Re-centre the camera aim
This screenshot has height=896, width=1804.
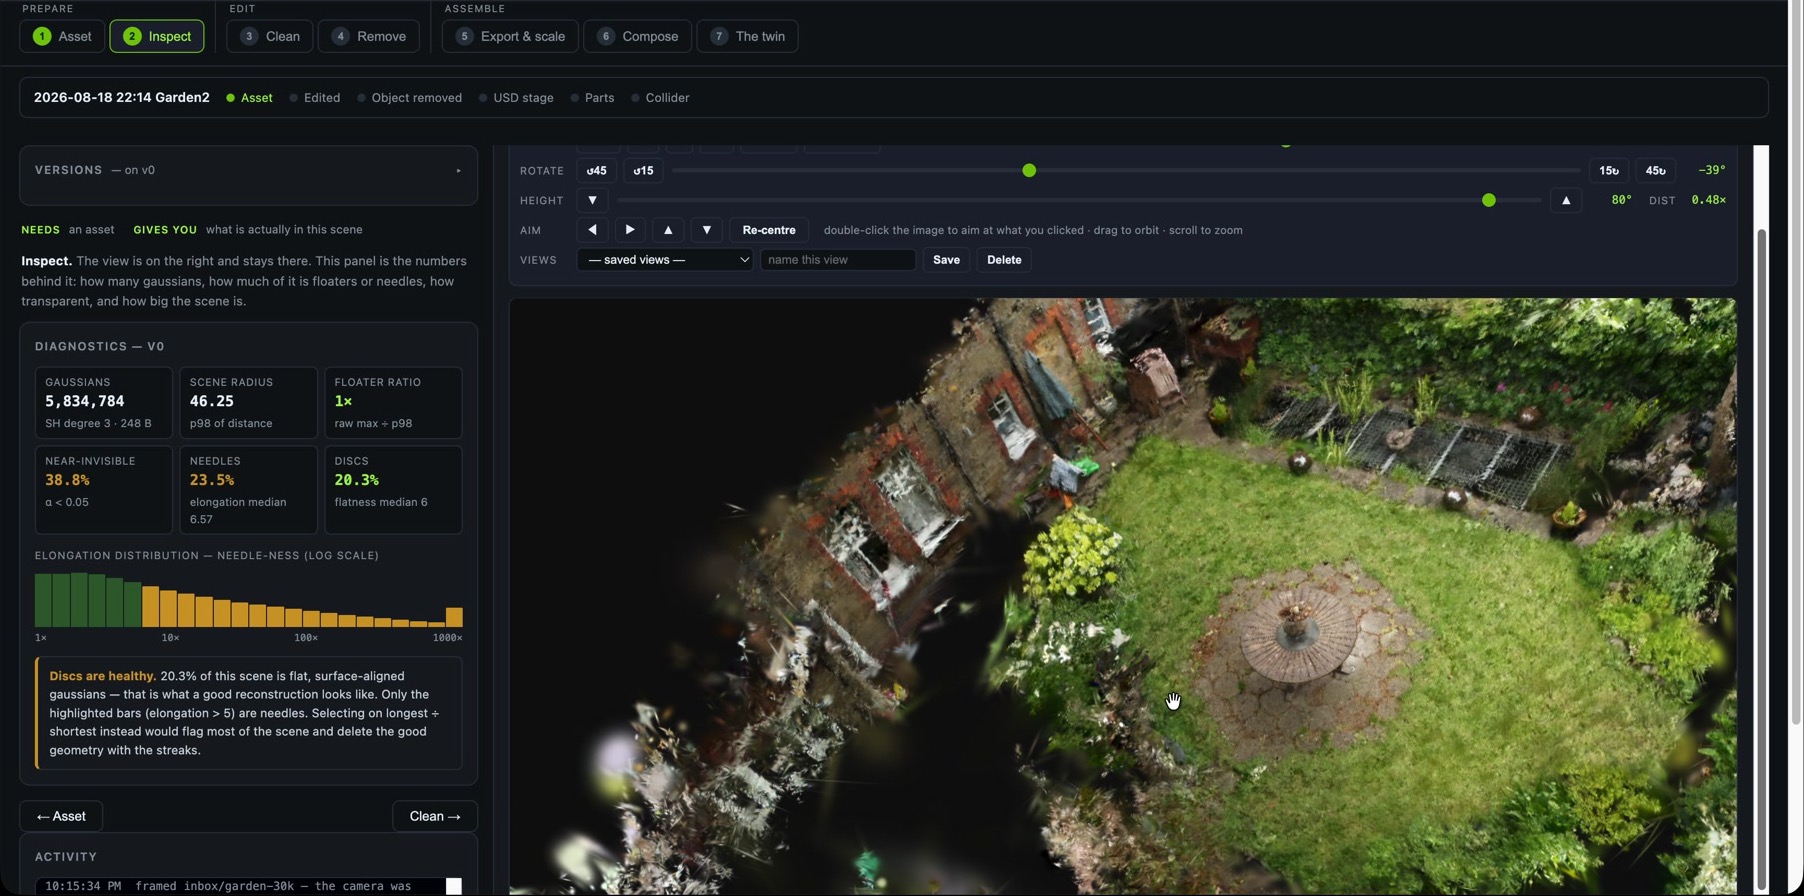(x=769, y=230)
